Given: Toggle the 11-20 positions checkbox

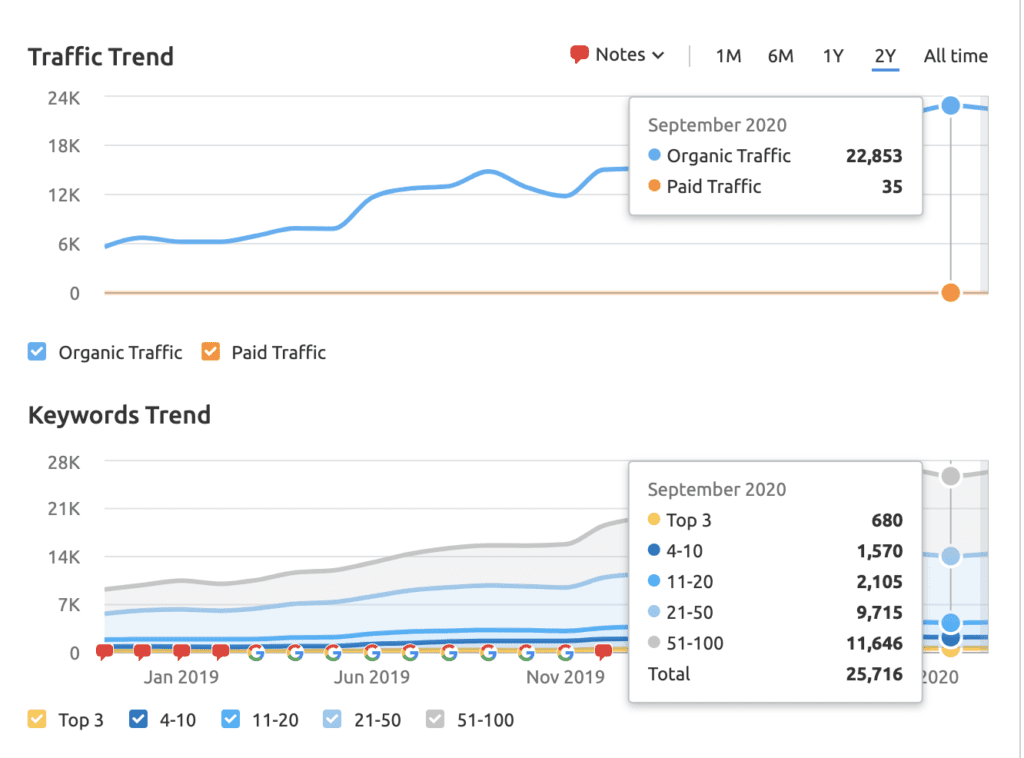Looking at the screenshot, I should click(x=231, y=719).
